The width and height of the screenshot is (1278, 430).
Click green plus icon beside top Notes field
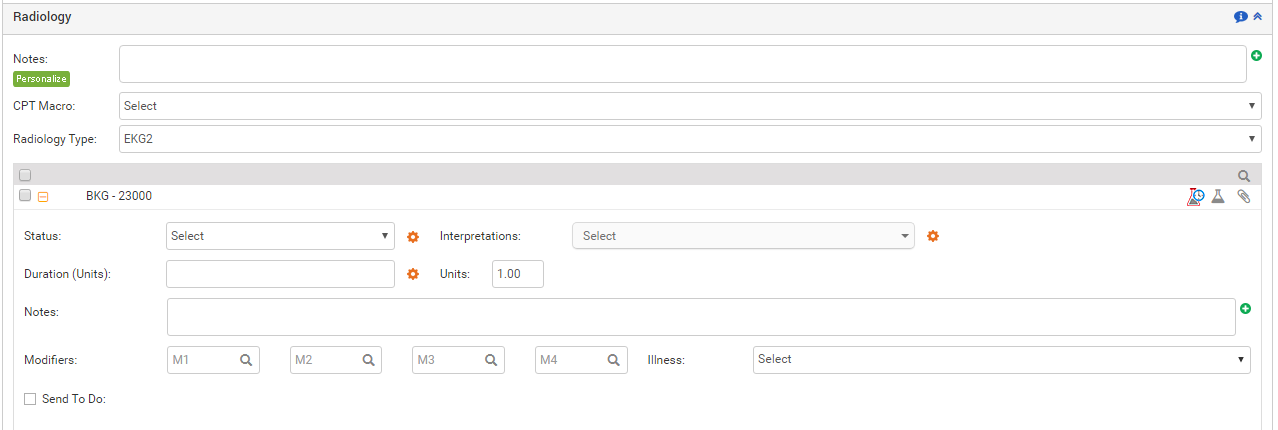pos(1256,56)
